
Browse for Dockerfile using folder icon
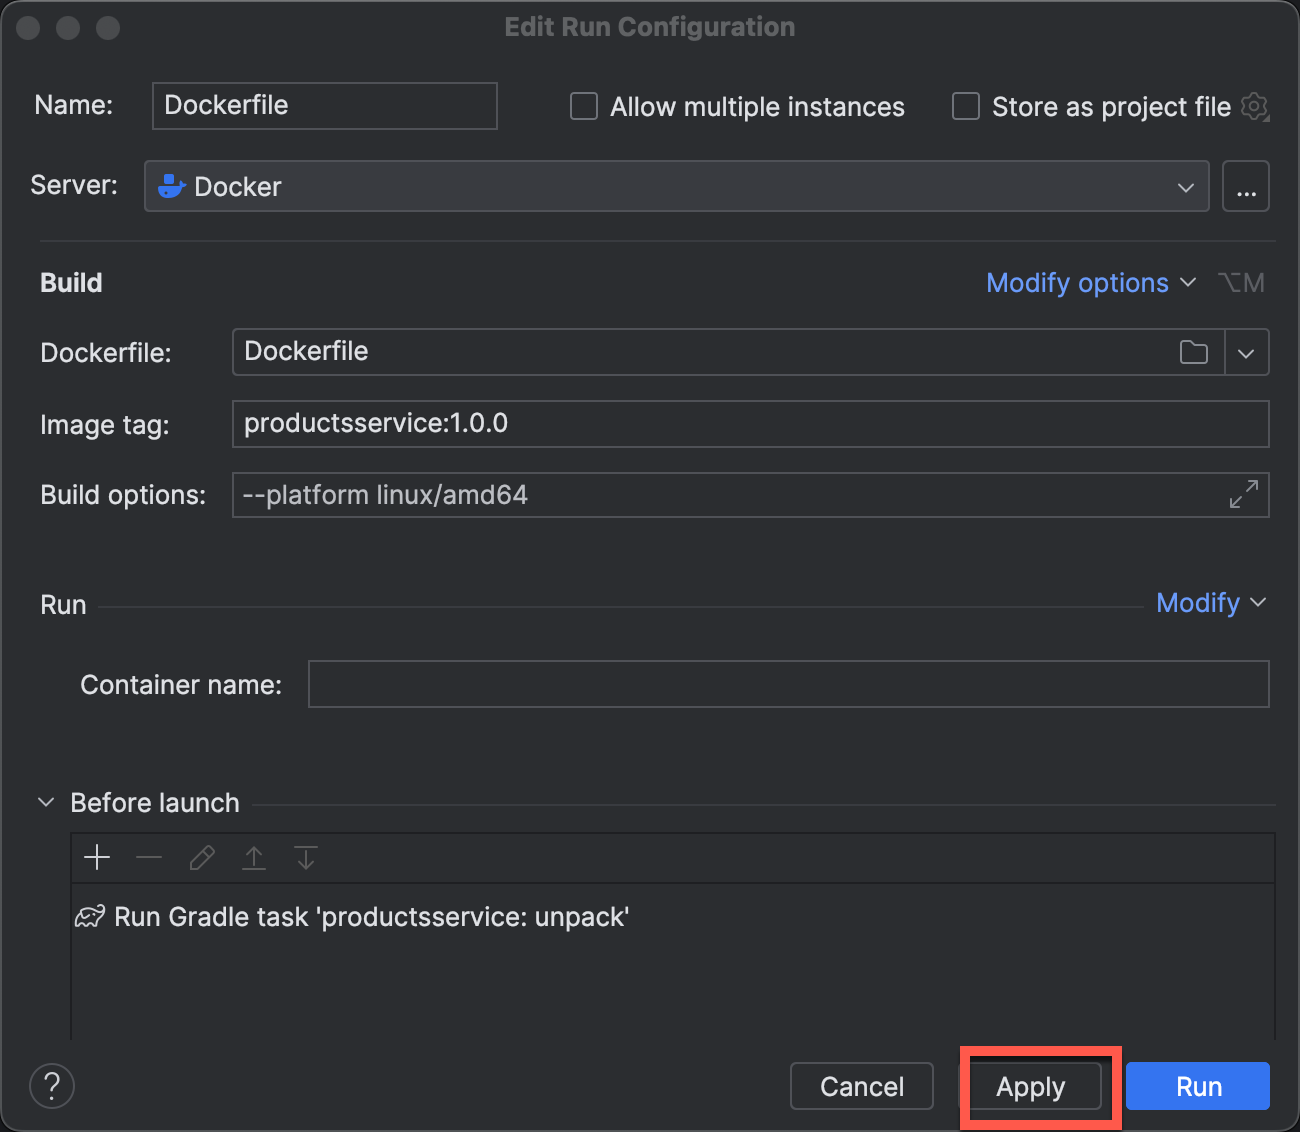(x=1194, y=352)
